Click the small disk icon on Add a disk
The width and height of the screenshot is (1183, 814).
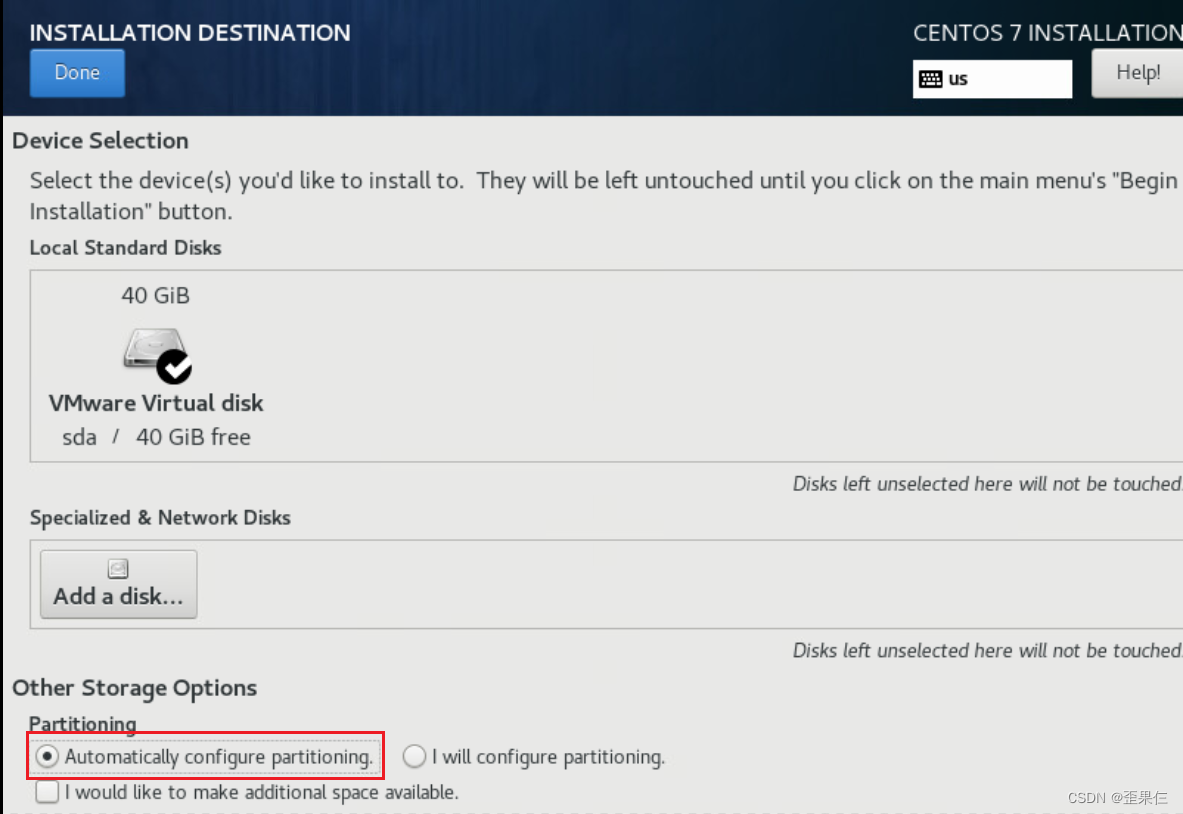(x=118, y=568)
